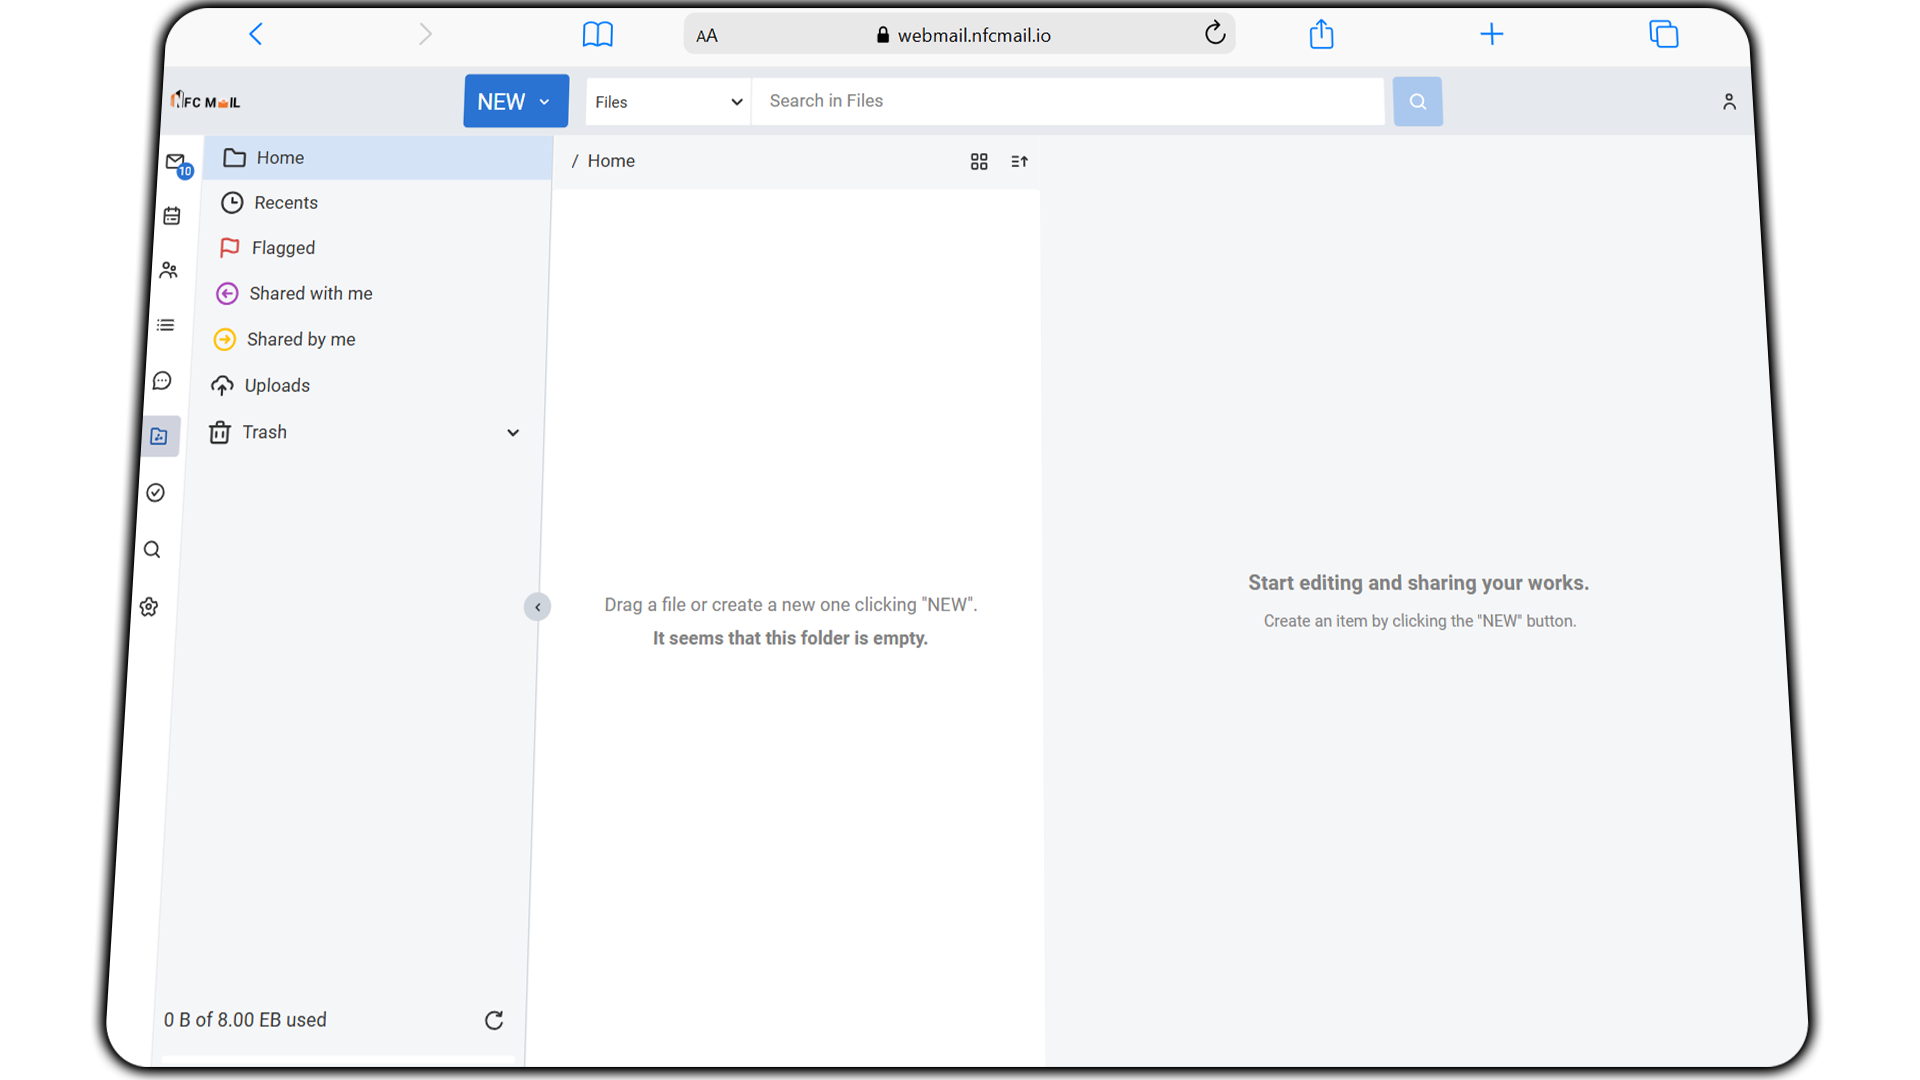Click the NFC Mail logo

(205, 100)
